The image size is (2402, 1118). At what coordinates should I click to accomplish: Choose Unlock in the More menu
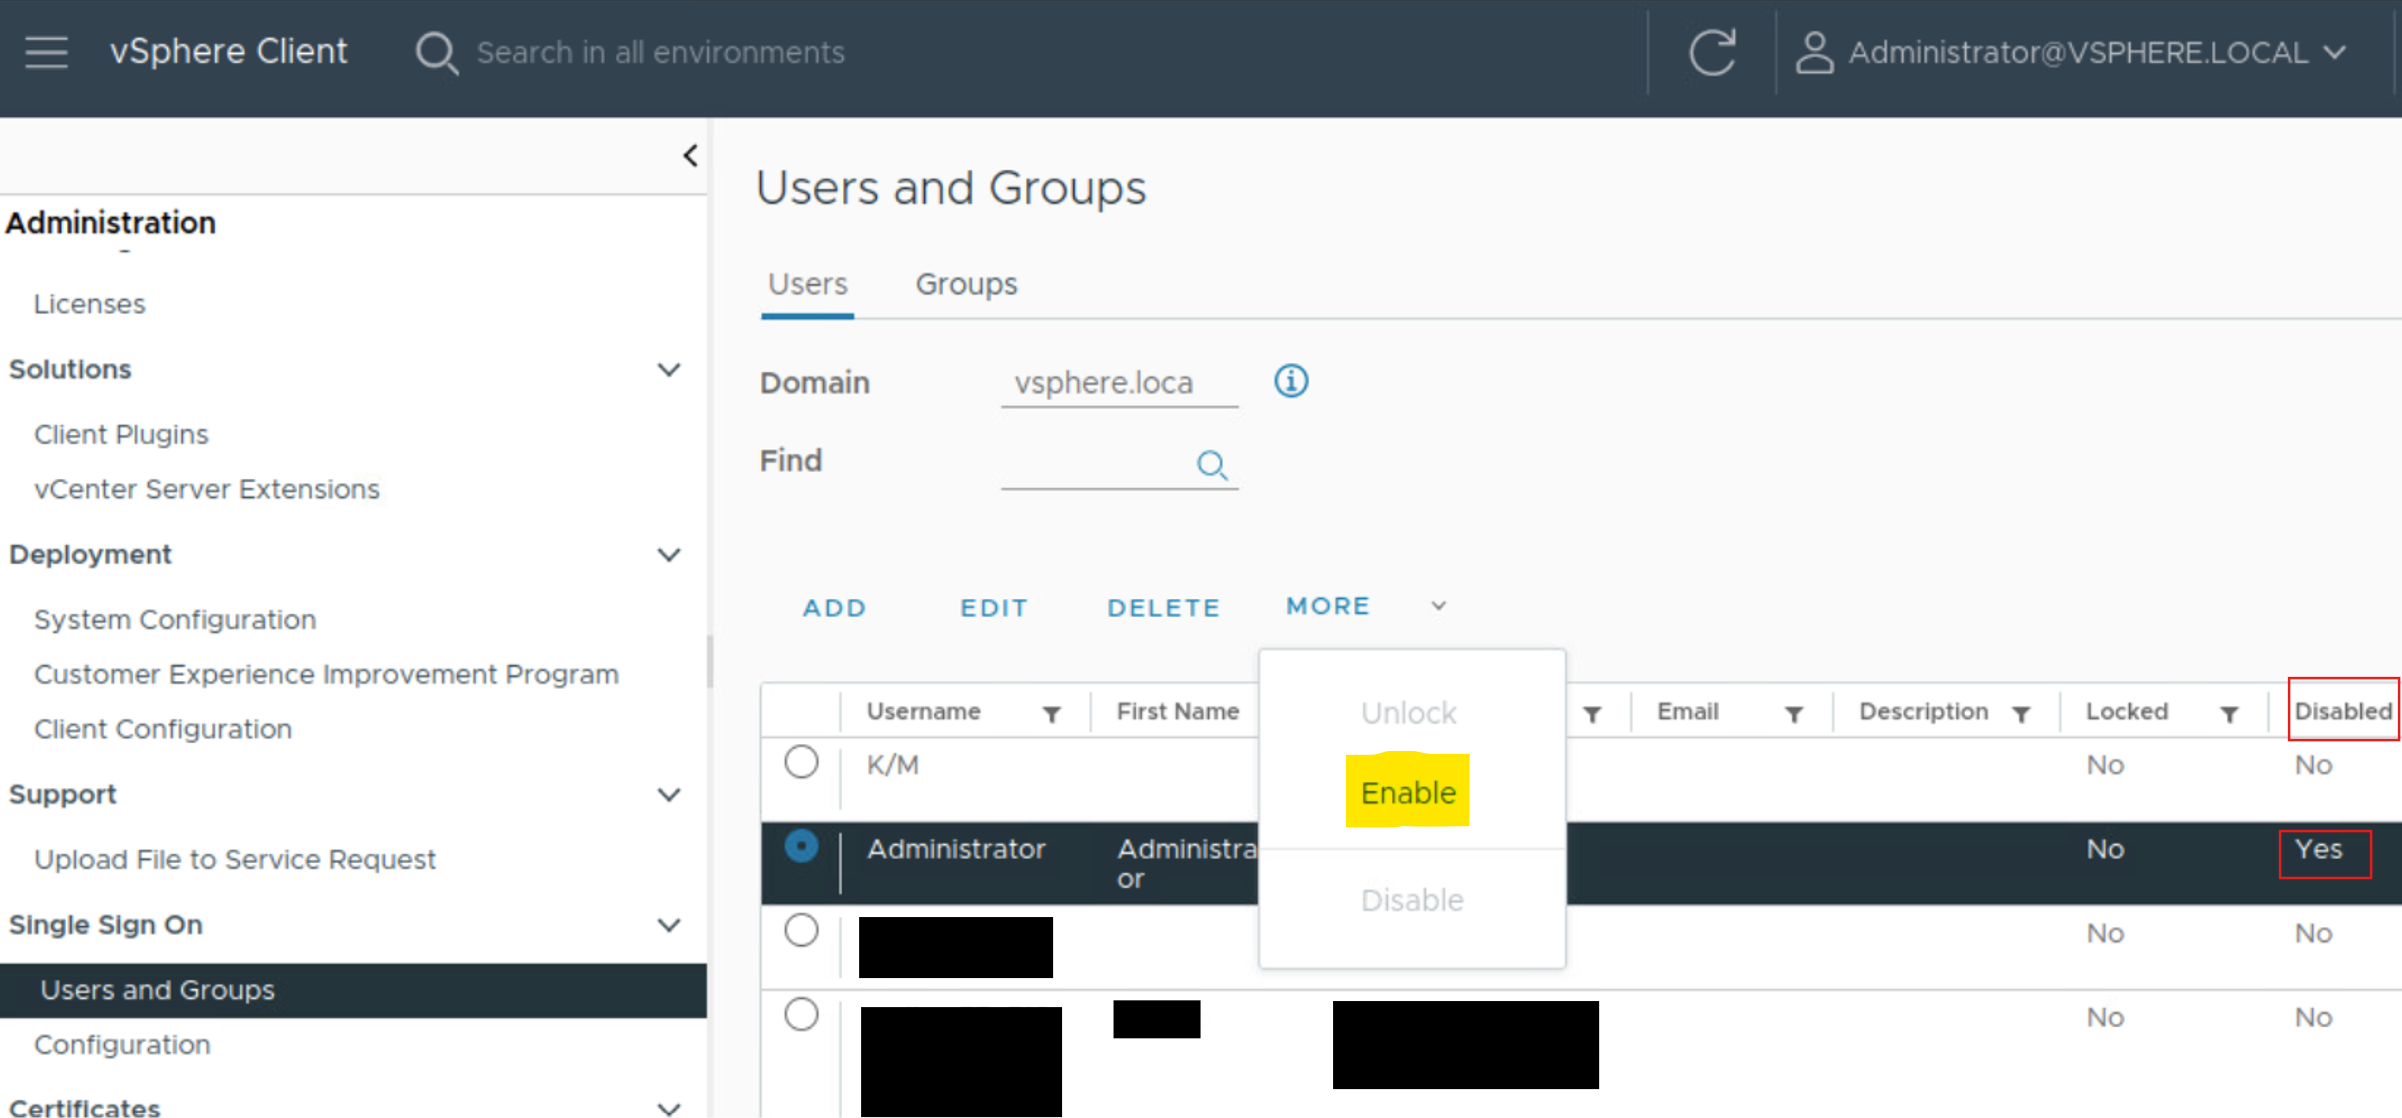click(x=1408, y=713)
